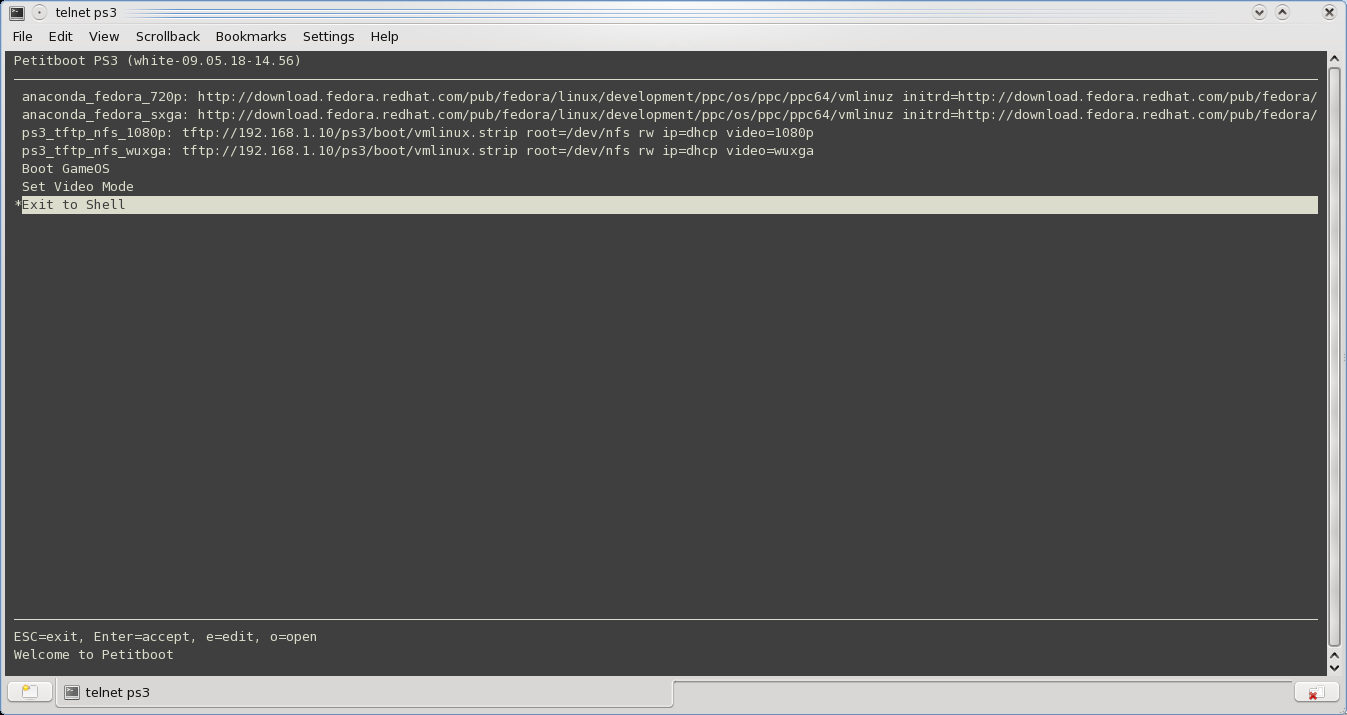Screen dimensions: 1347x715
Task: Toggle the on-all-desktops pin icon
Action: pyautogui.click(x=39, y=12)
